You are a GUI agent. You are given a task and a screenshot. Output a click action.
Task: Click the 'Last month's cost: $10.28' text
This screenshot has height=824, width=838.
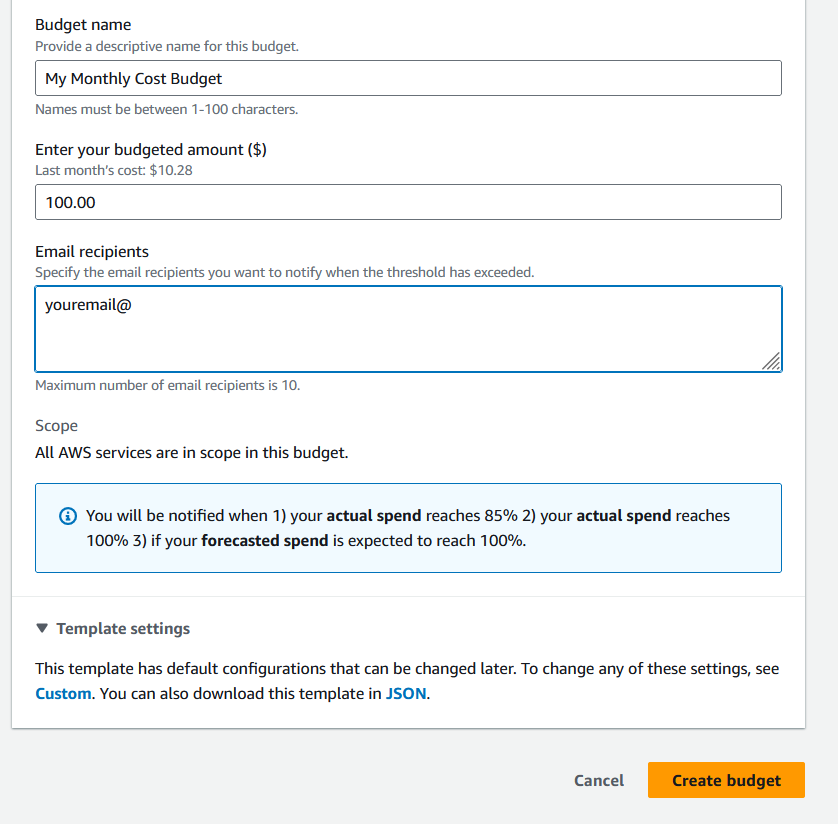pos(114,170)
